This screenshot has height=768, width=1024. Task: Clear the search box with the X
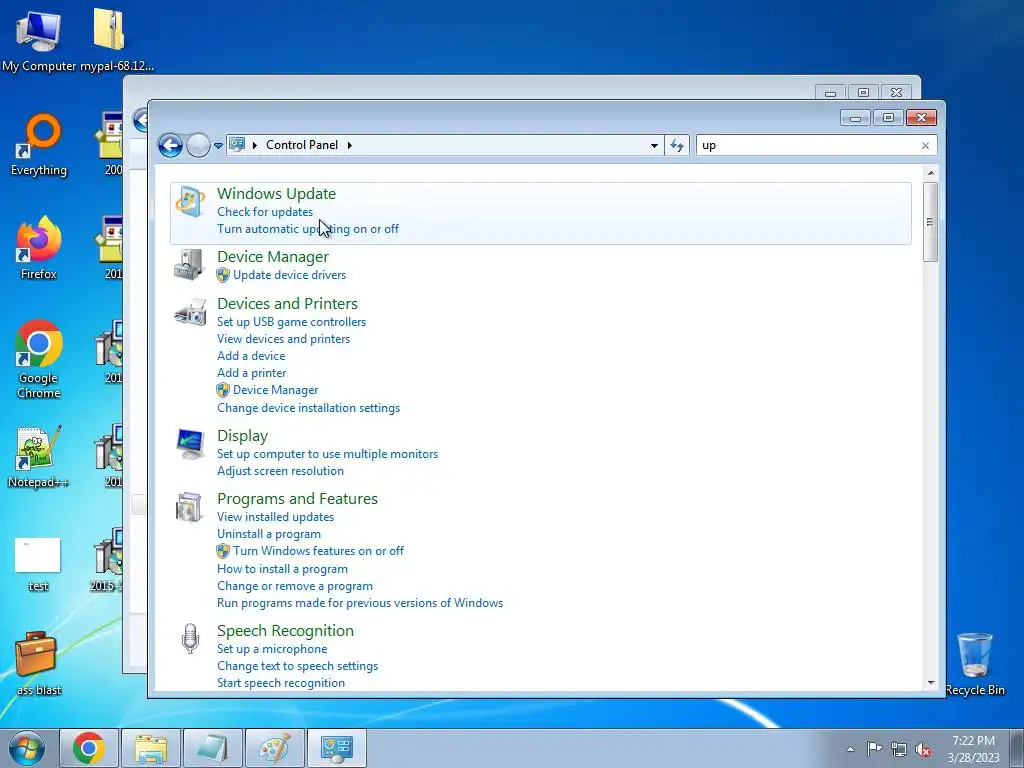click(925, 146)
